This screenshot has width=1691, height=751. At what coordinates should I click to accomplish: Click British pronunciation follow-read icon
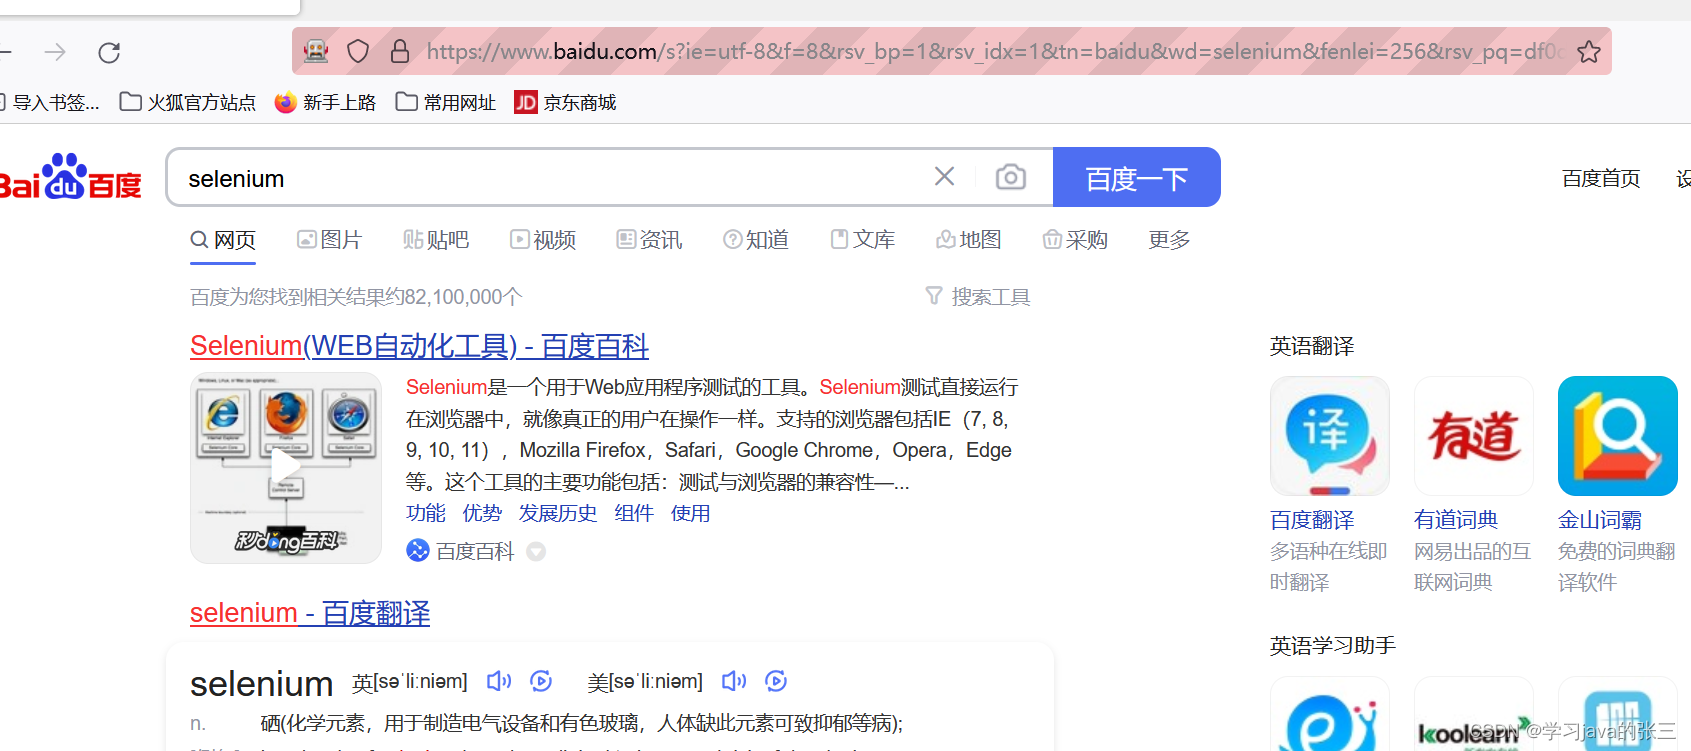(x=541, y=681)
